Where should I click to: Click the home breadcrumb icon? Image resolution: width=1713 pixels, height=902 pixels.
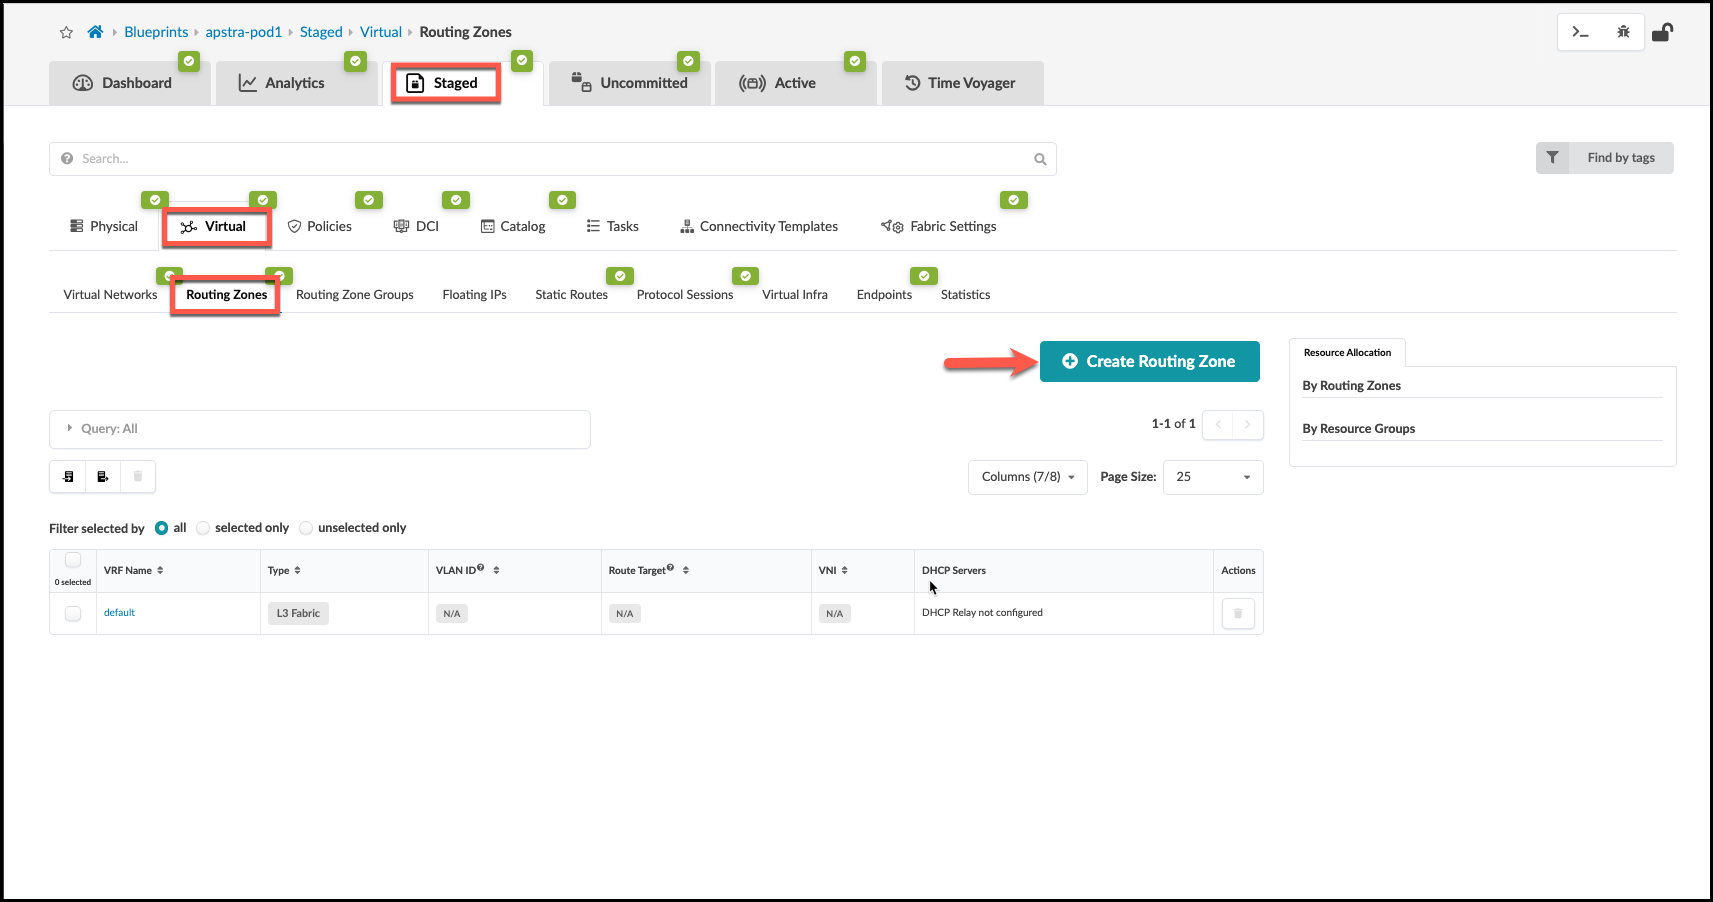pyautogui.click(x=95, y=31)
